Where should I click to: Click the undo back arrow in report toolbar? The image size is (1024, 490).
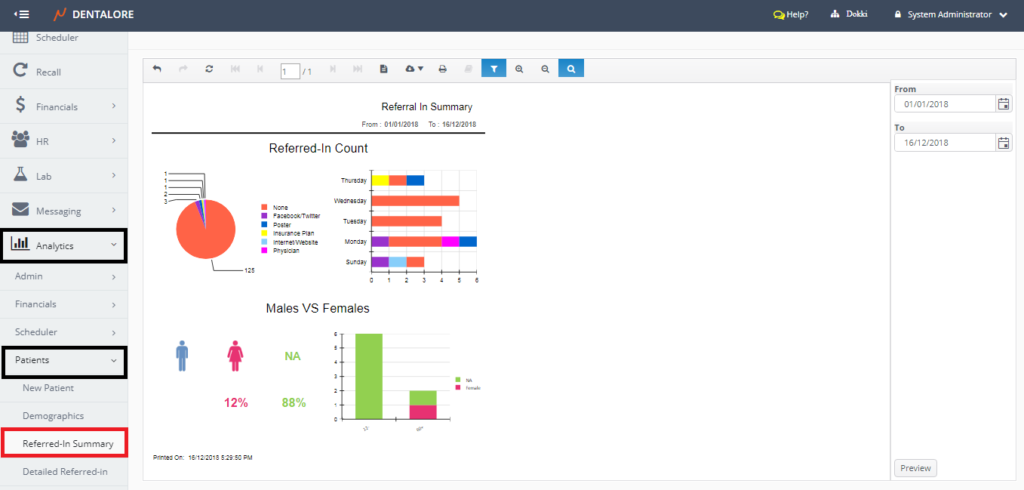(157, 69)
